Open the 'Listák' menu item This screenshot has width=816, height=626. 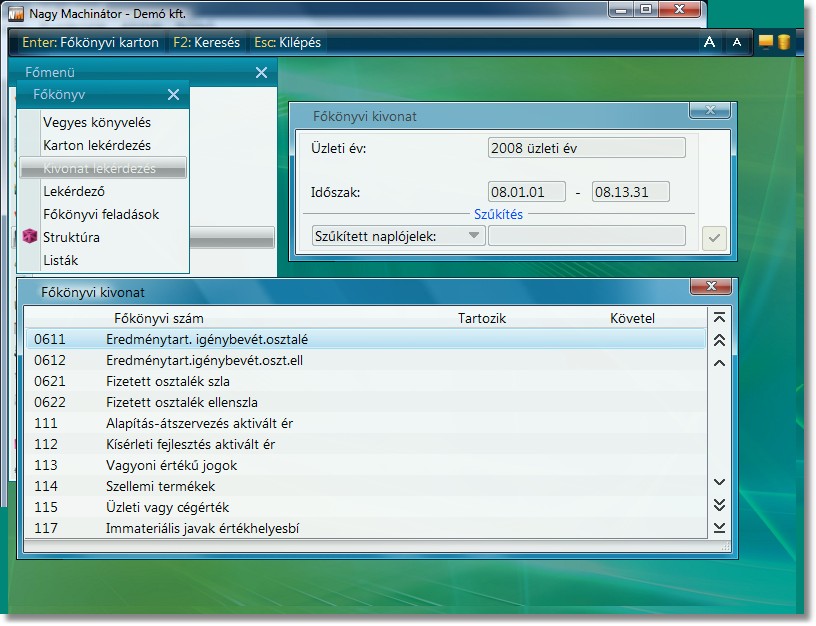[x=61, y=260]
